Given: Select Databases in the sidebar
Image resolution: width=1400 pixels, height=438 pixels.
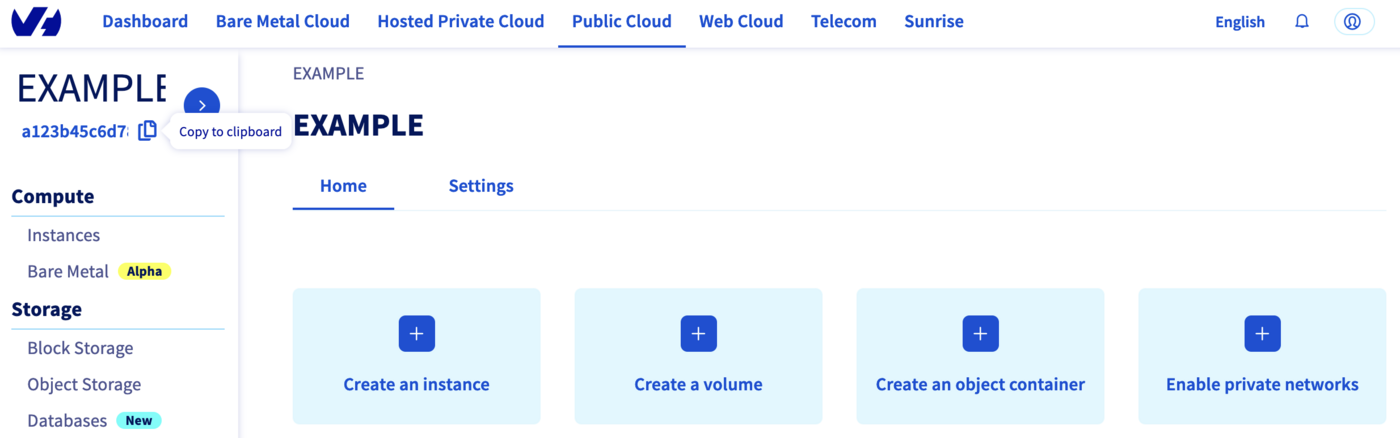Looking at the screenshot, I should [x=67, y=420].
